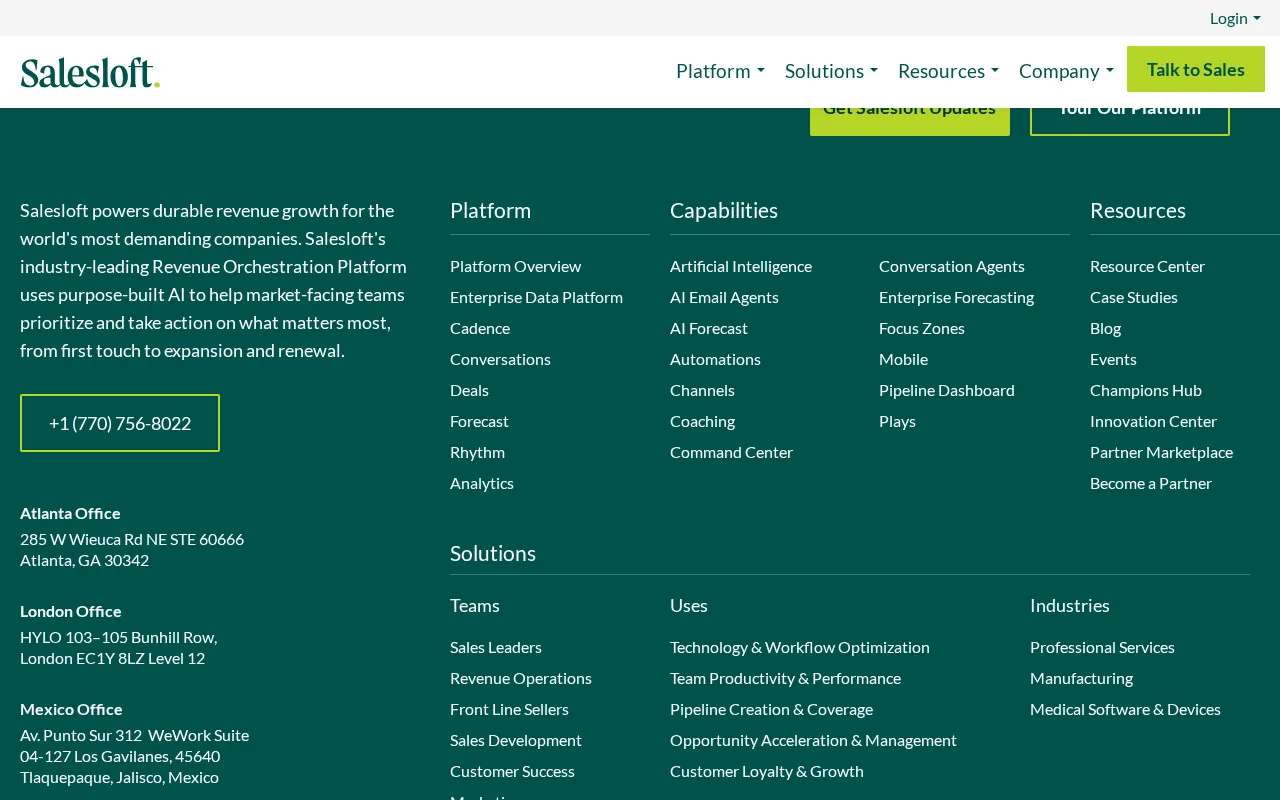This screenshot has width=1280, height=800.
Task: Click the +1 (770) 756-8022 phone button
Action: [x=120, y=423]
